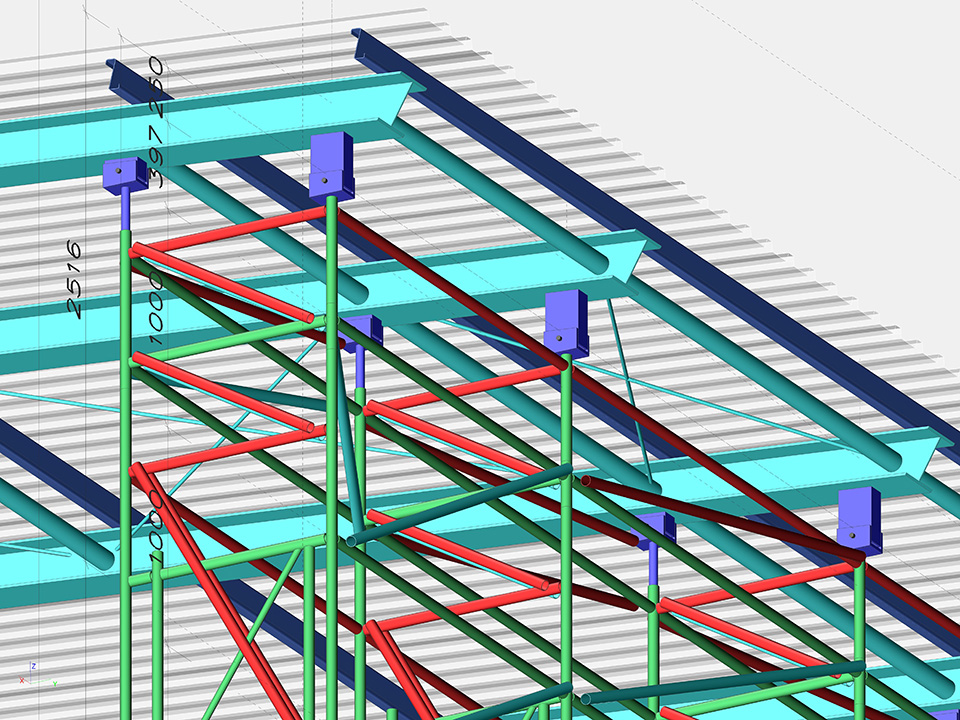Click the dark blue beam end at top center
Image resolution: width=960 pixels, height=720 pixels.
click(x=361, y=40)
